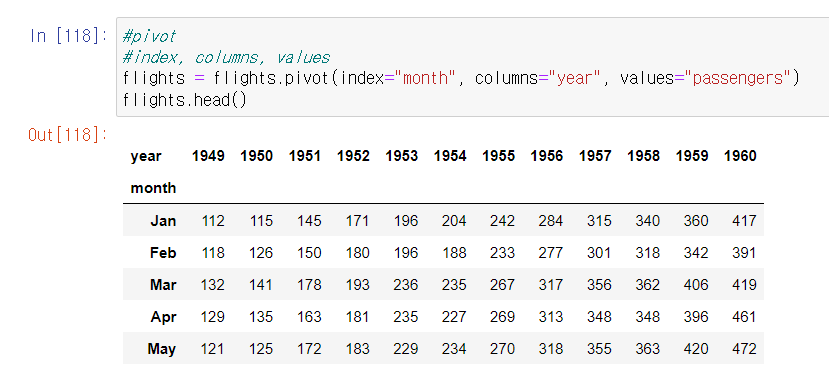
Task: Select the 1955 column header
Action: coord(499,156)
